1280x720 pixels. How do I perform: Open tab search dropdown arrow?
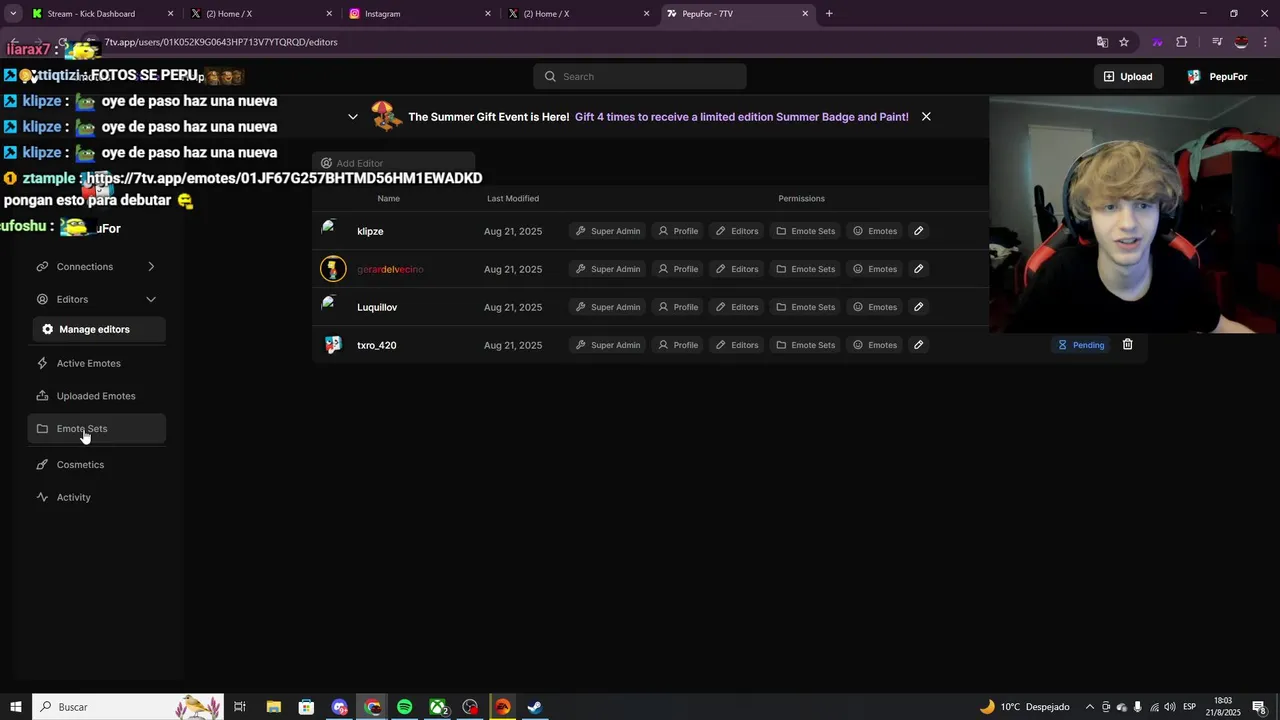click(x=13, y=14)
